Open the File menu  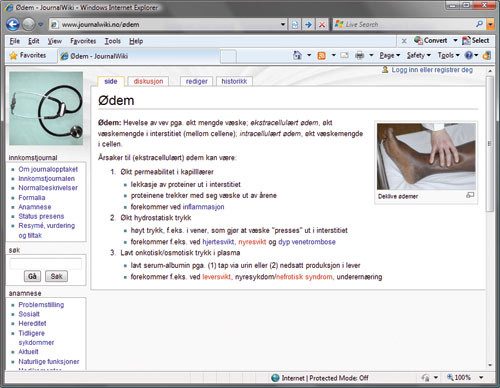14,41
